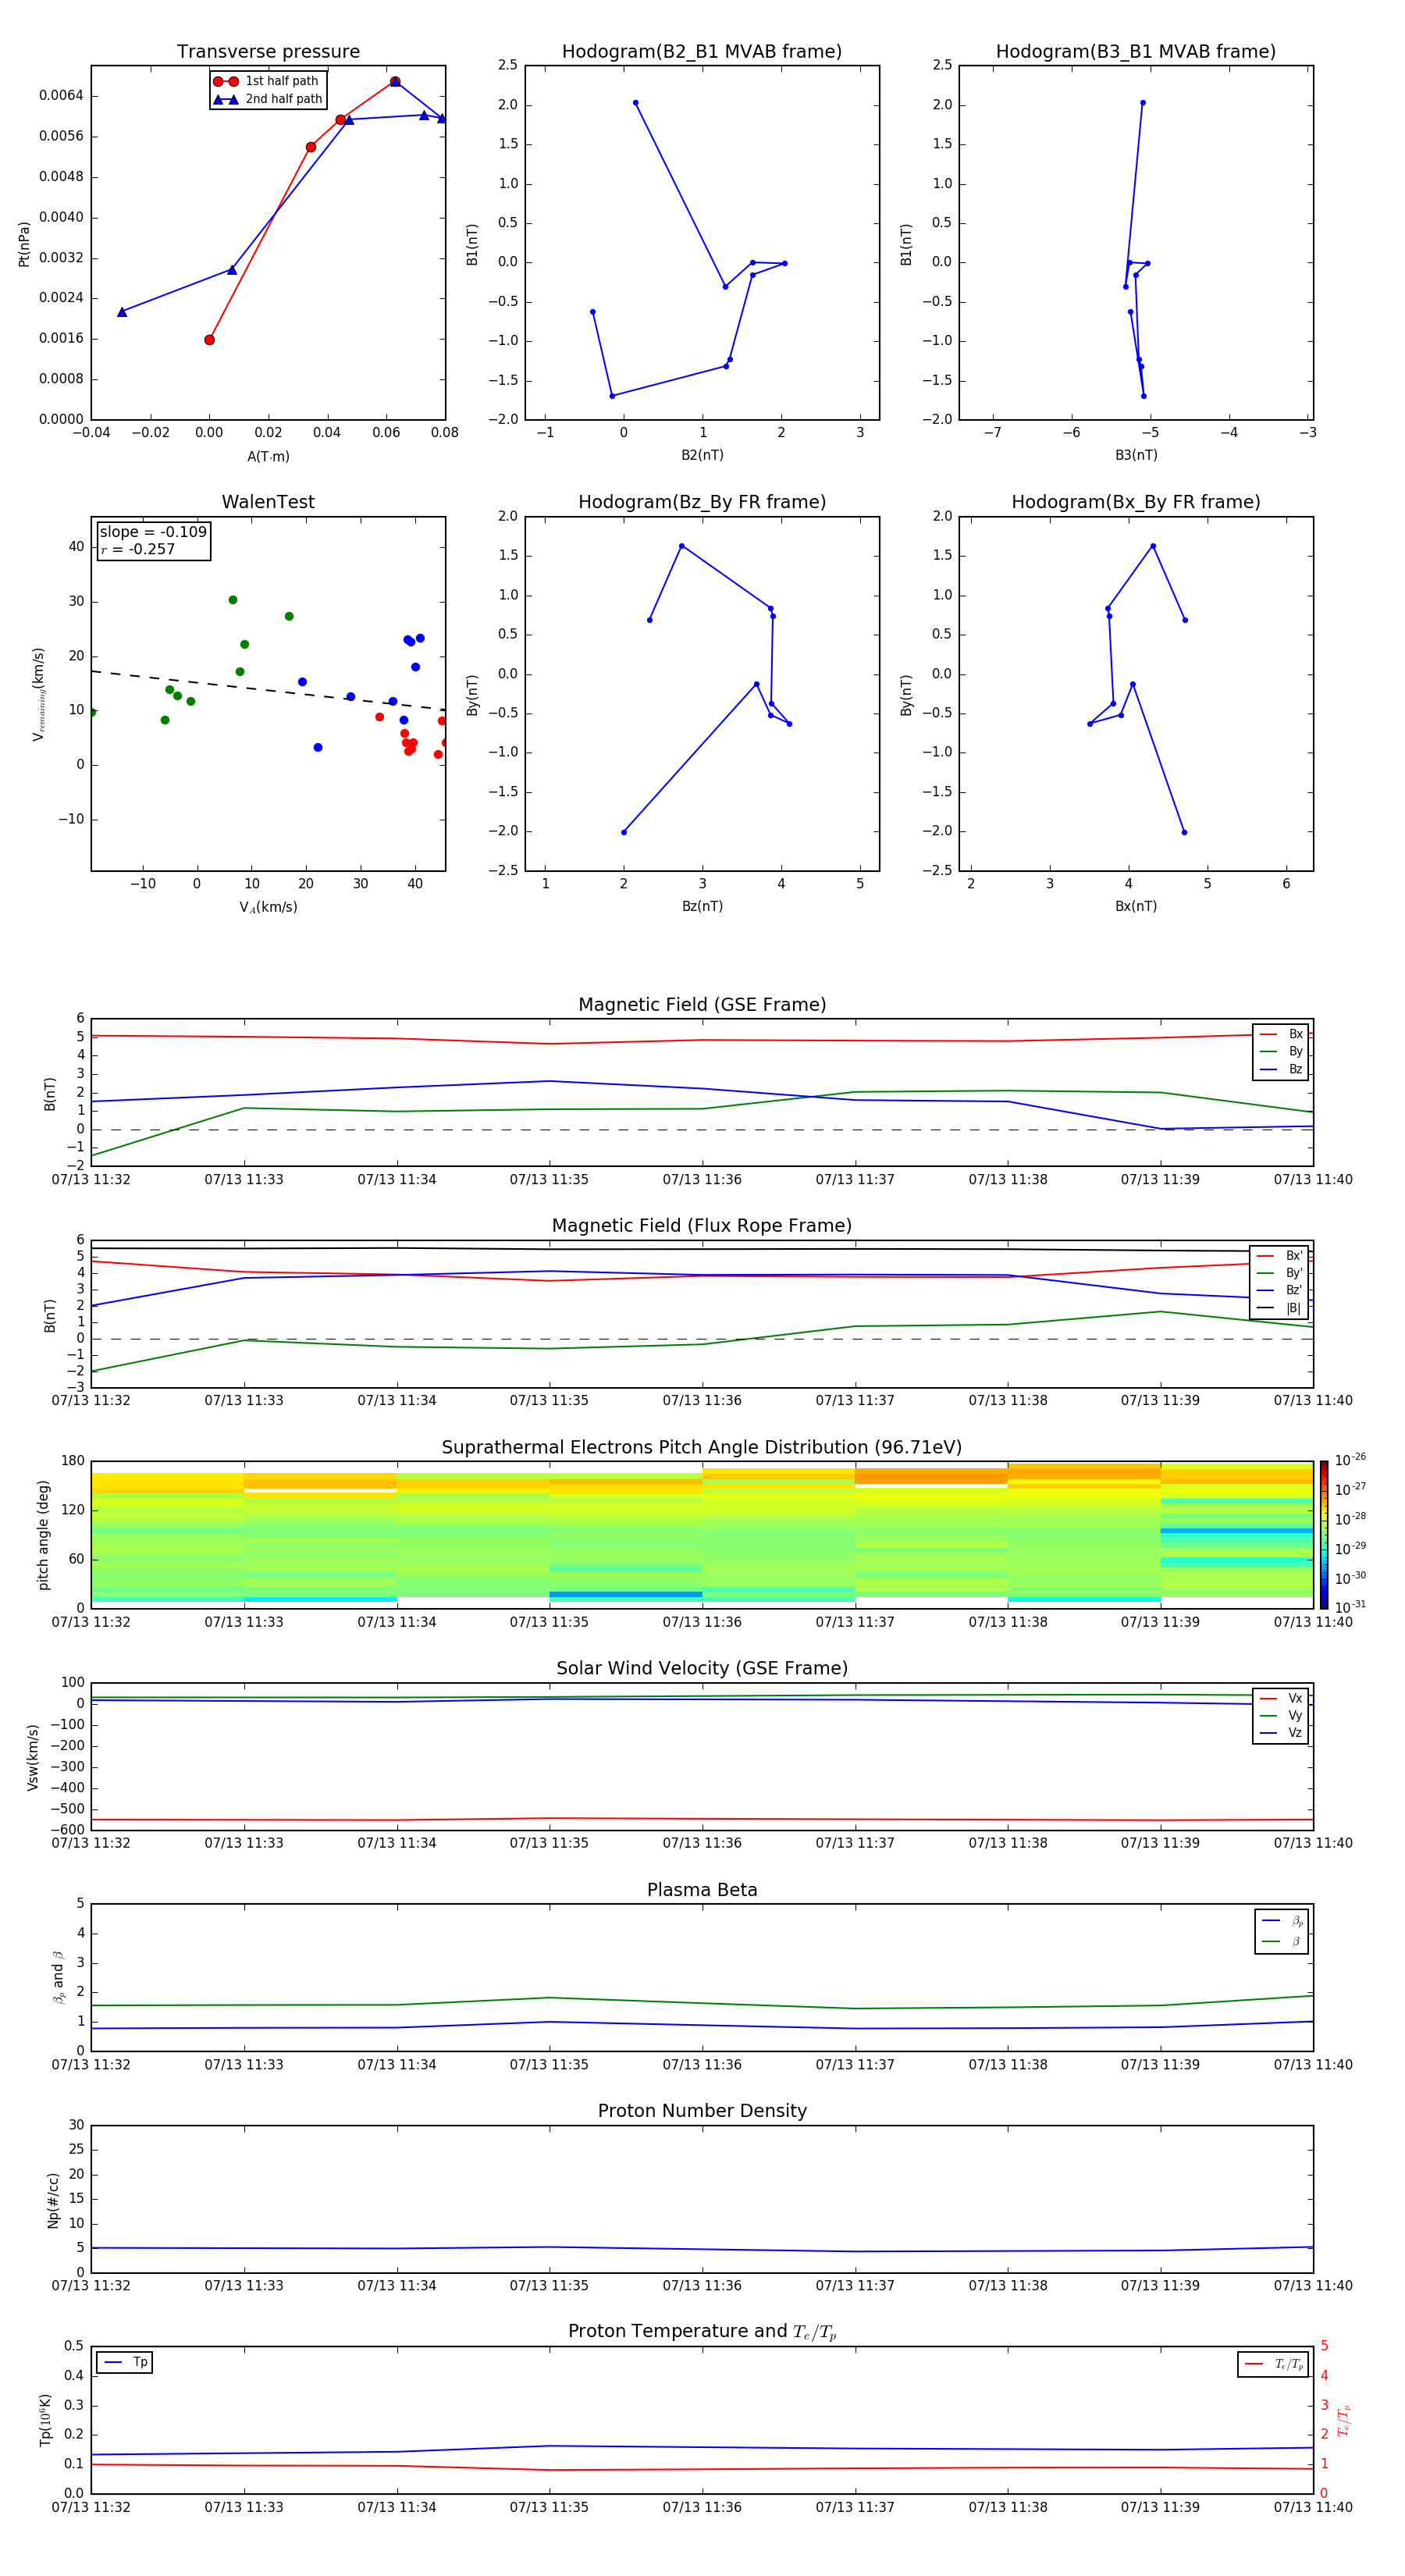The image size is (1405, 2576).
Task: Select the Bx' legend entry
Action: [x=1280, y=1256]
